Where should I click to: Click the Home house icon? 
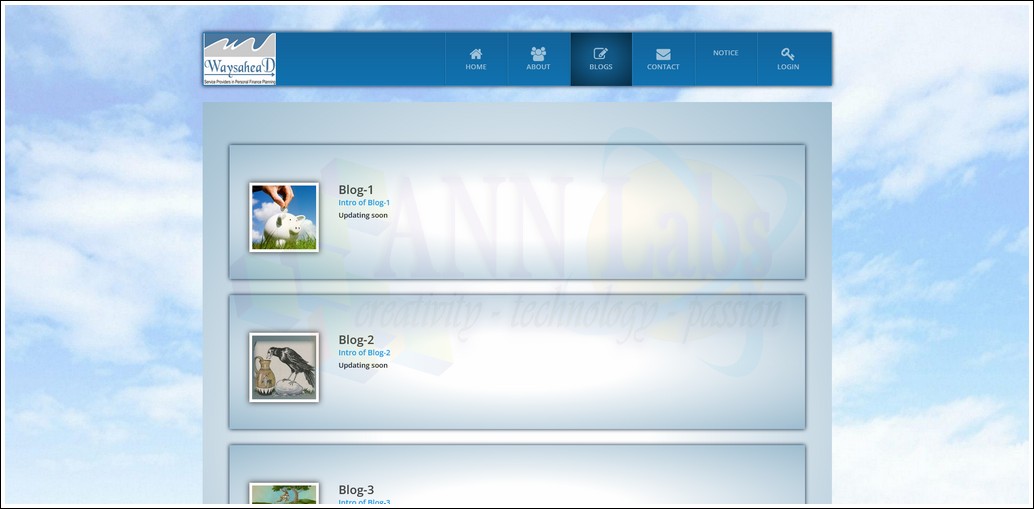(476, 54)
